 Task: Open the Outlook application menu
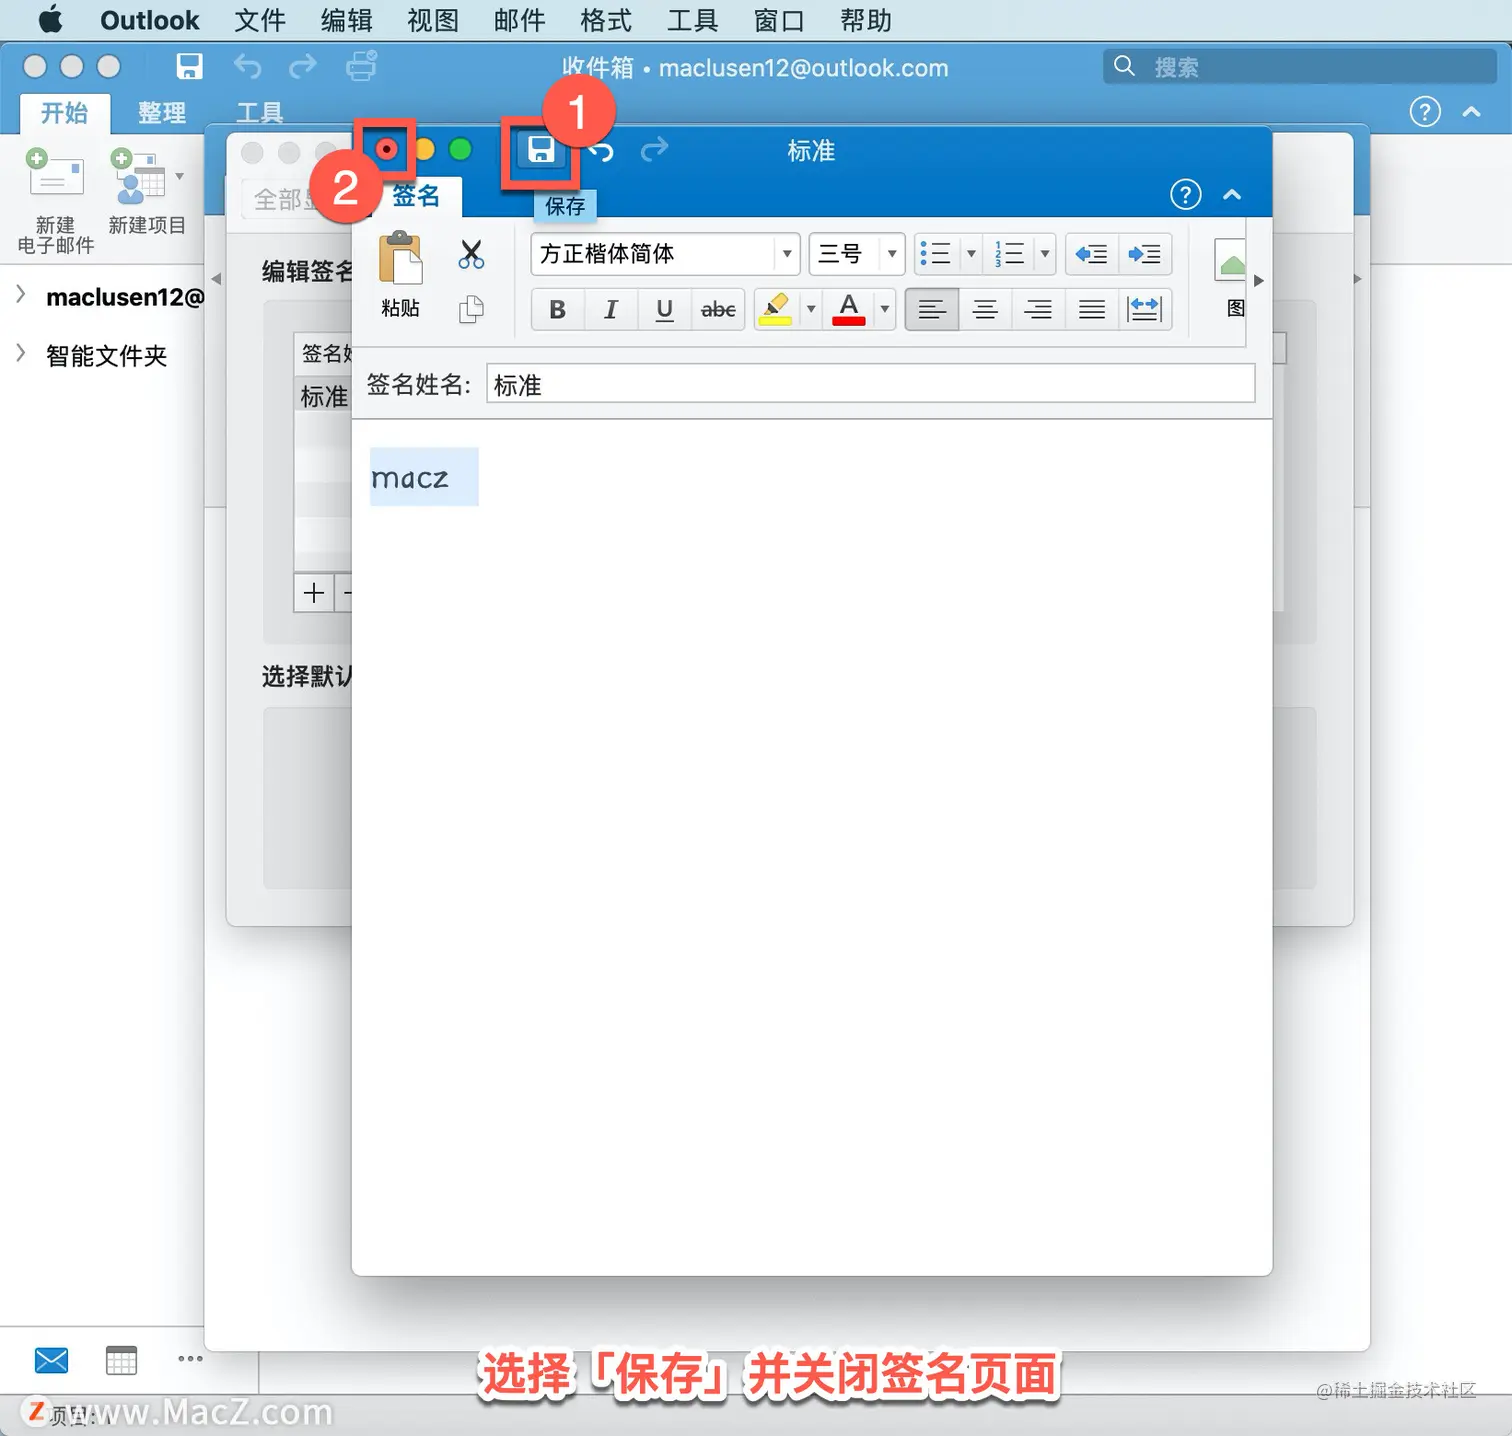point(150,20)
